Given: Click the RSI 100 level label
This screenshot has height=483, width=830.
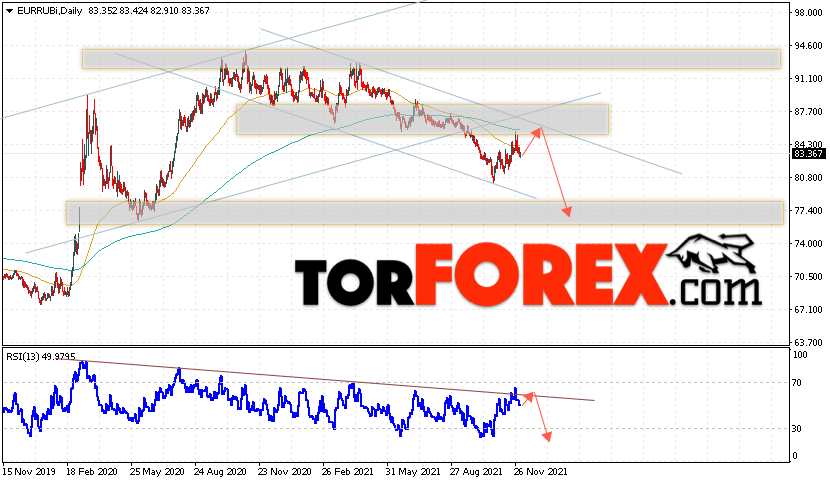Looking at the screenshot, I should click(x=800, y=355).
